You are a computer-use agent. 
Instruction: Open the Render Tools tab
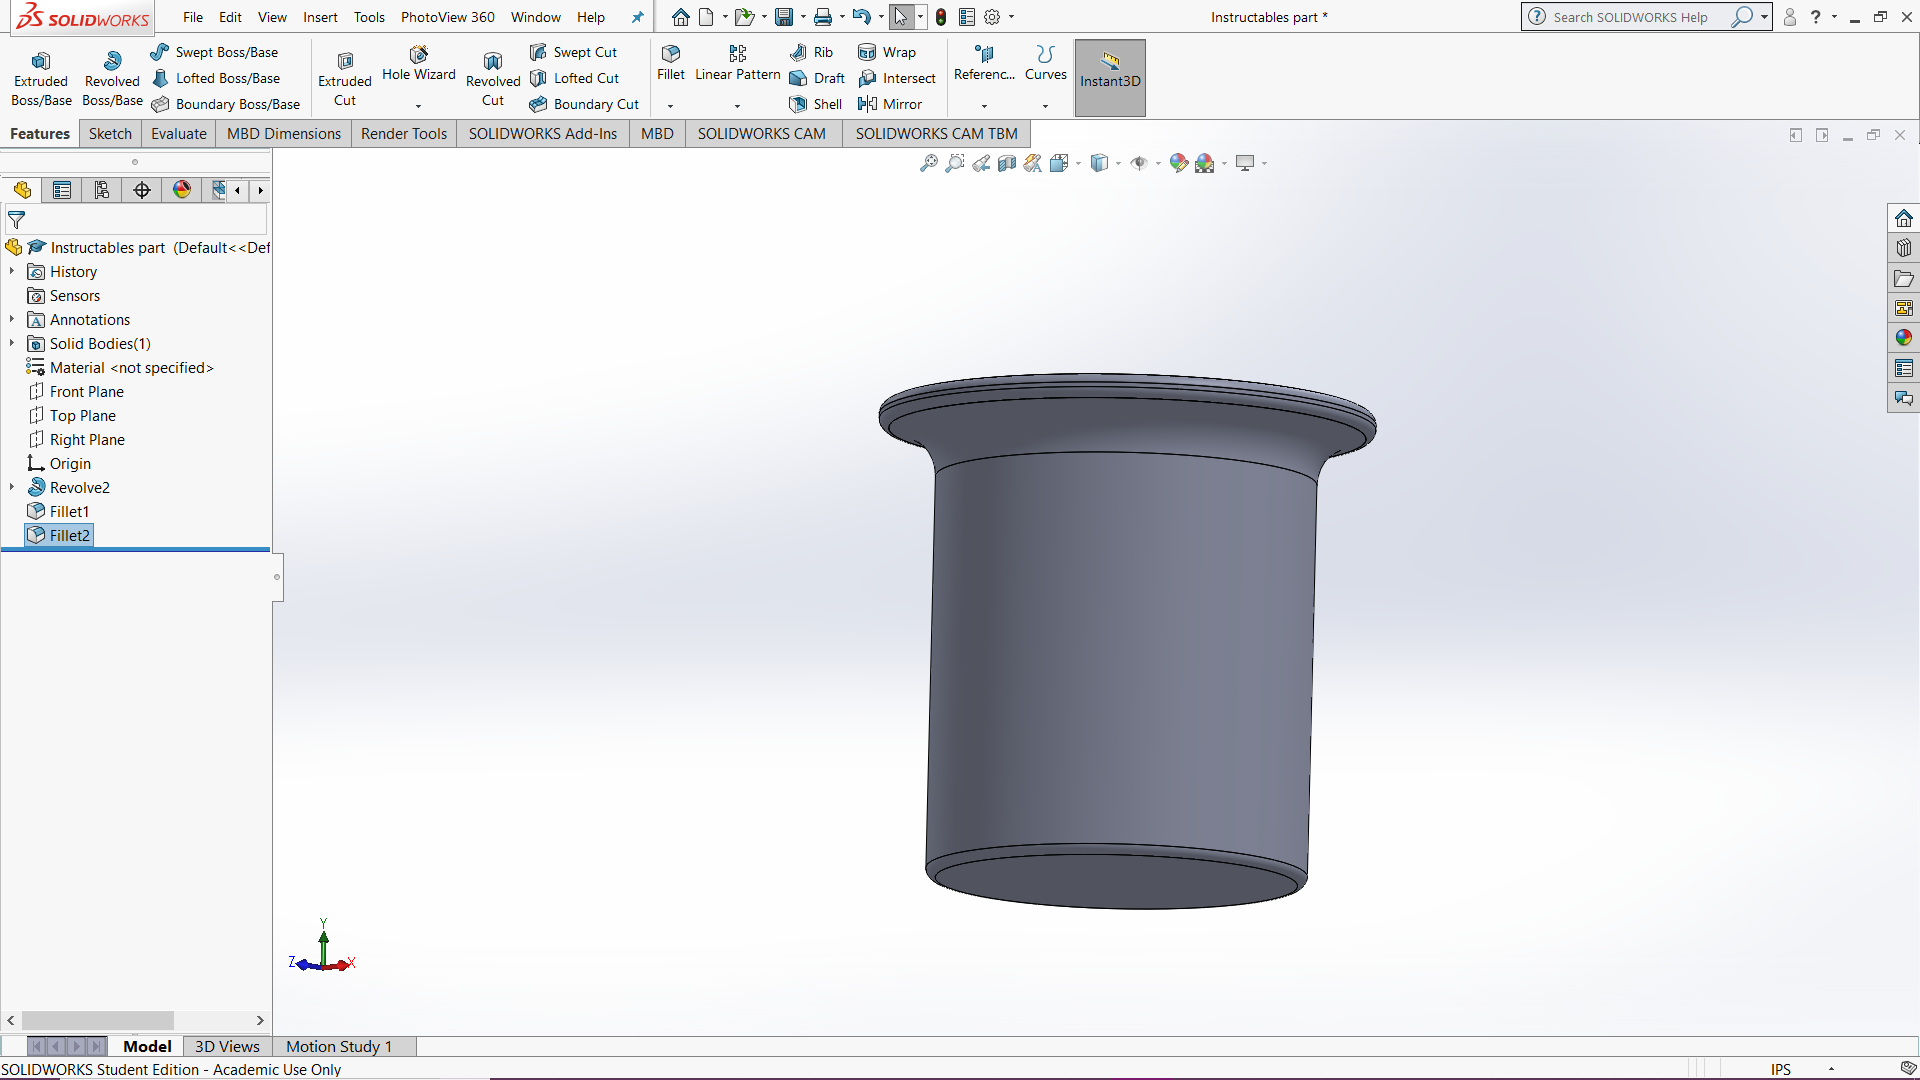click(404, 134)
